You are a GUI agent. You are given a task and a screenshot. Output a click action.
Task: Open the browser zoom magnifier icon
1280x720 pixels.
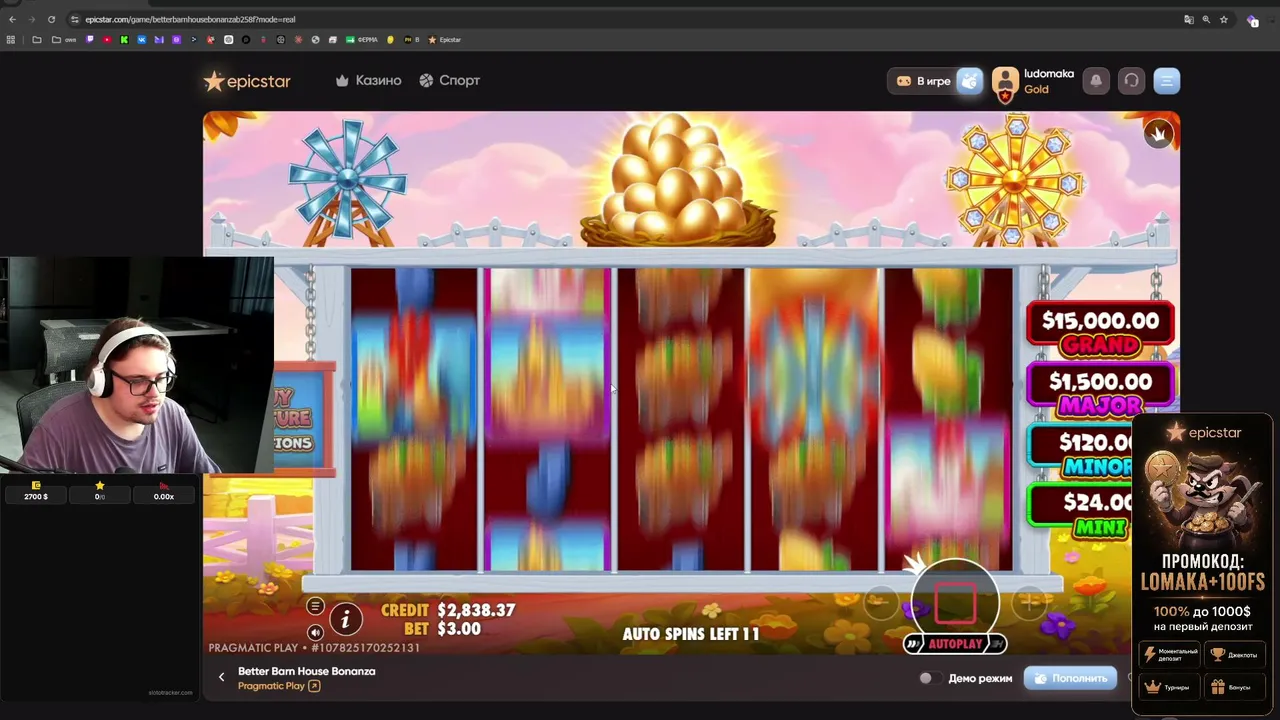tap(1206, 19)
